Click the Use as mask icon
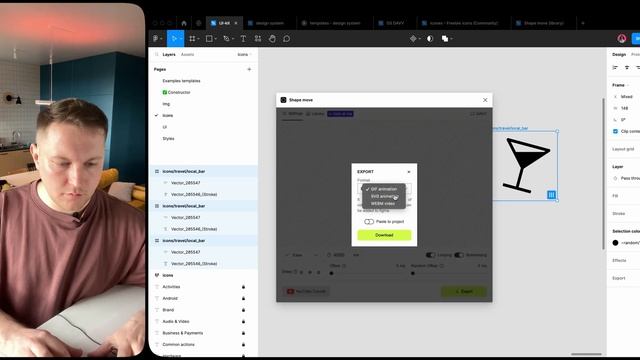 click(x=430, y=38)
